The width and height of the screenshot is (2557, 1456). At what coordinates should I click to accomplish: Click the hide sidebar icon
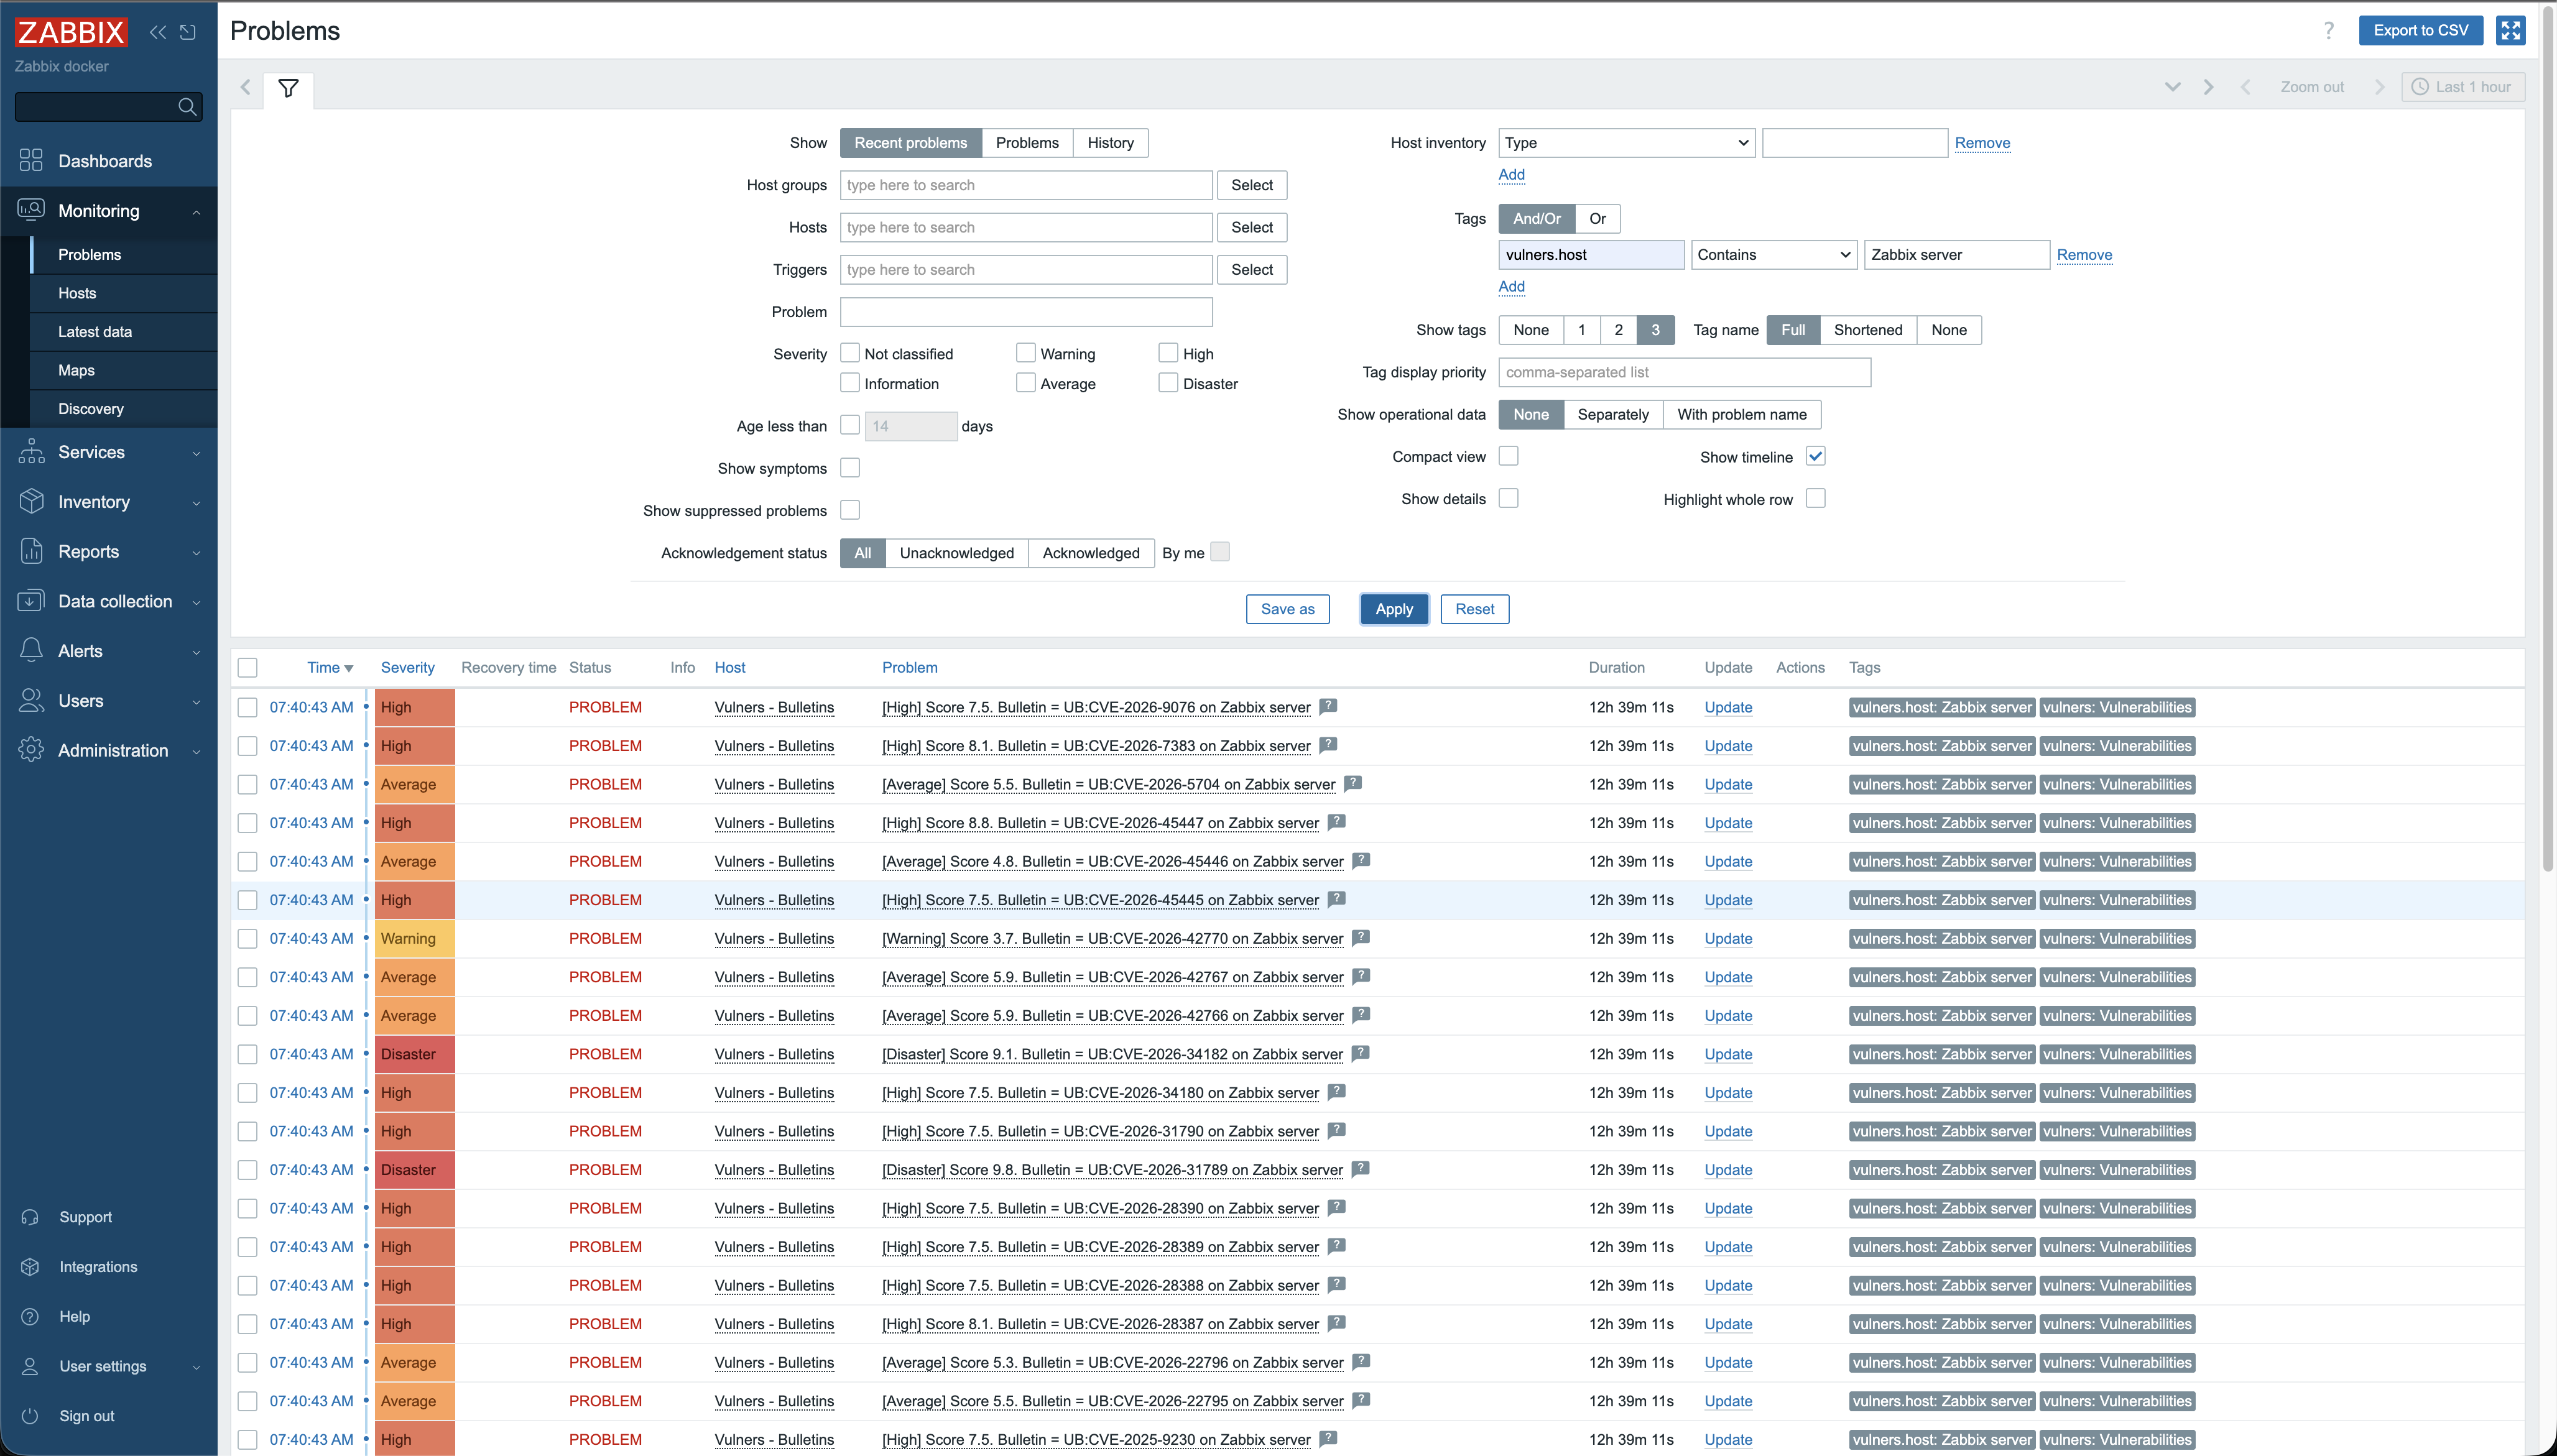pyautogui.click(x=188, y=32)
